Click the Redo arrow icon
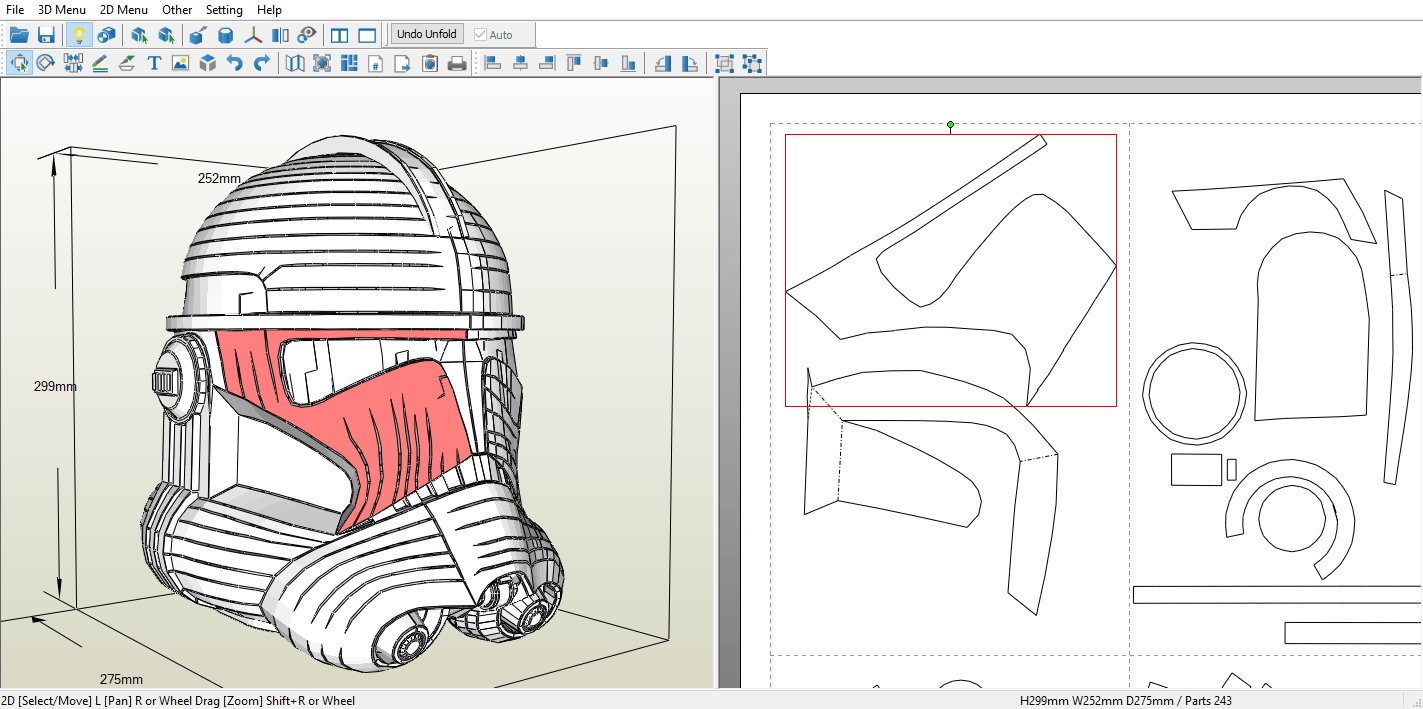1423x709 pixels. click(261, 63)
